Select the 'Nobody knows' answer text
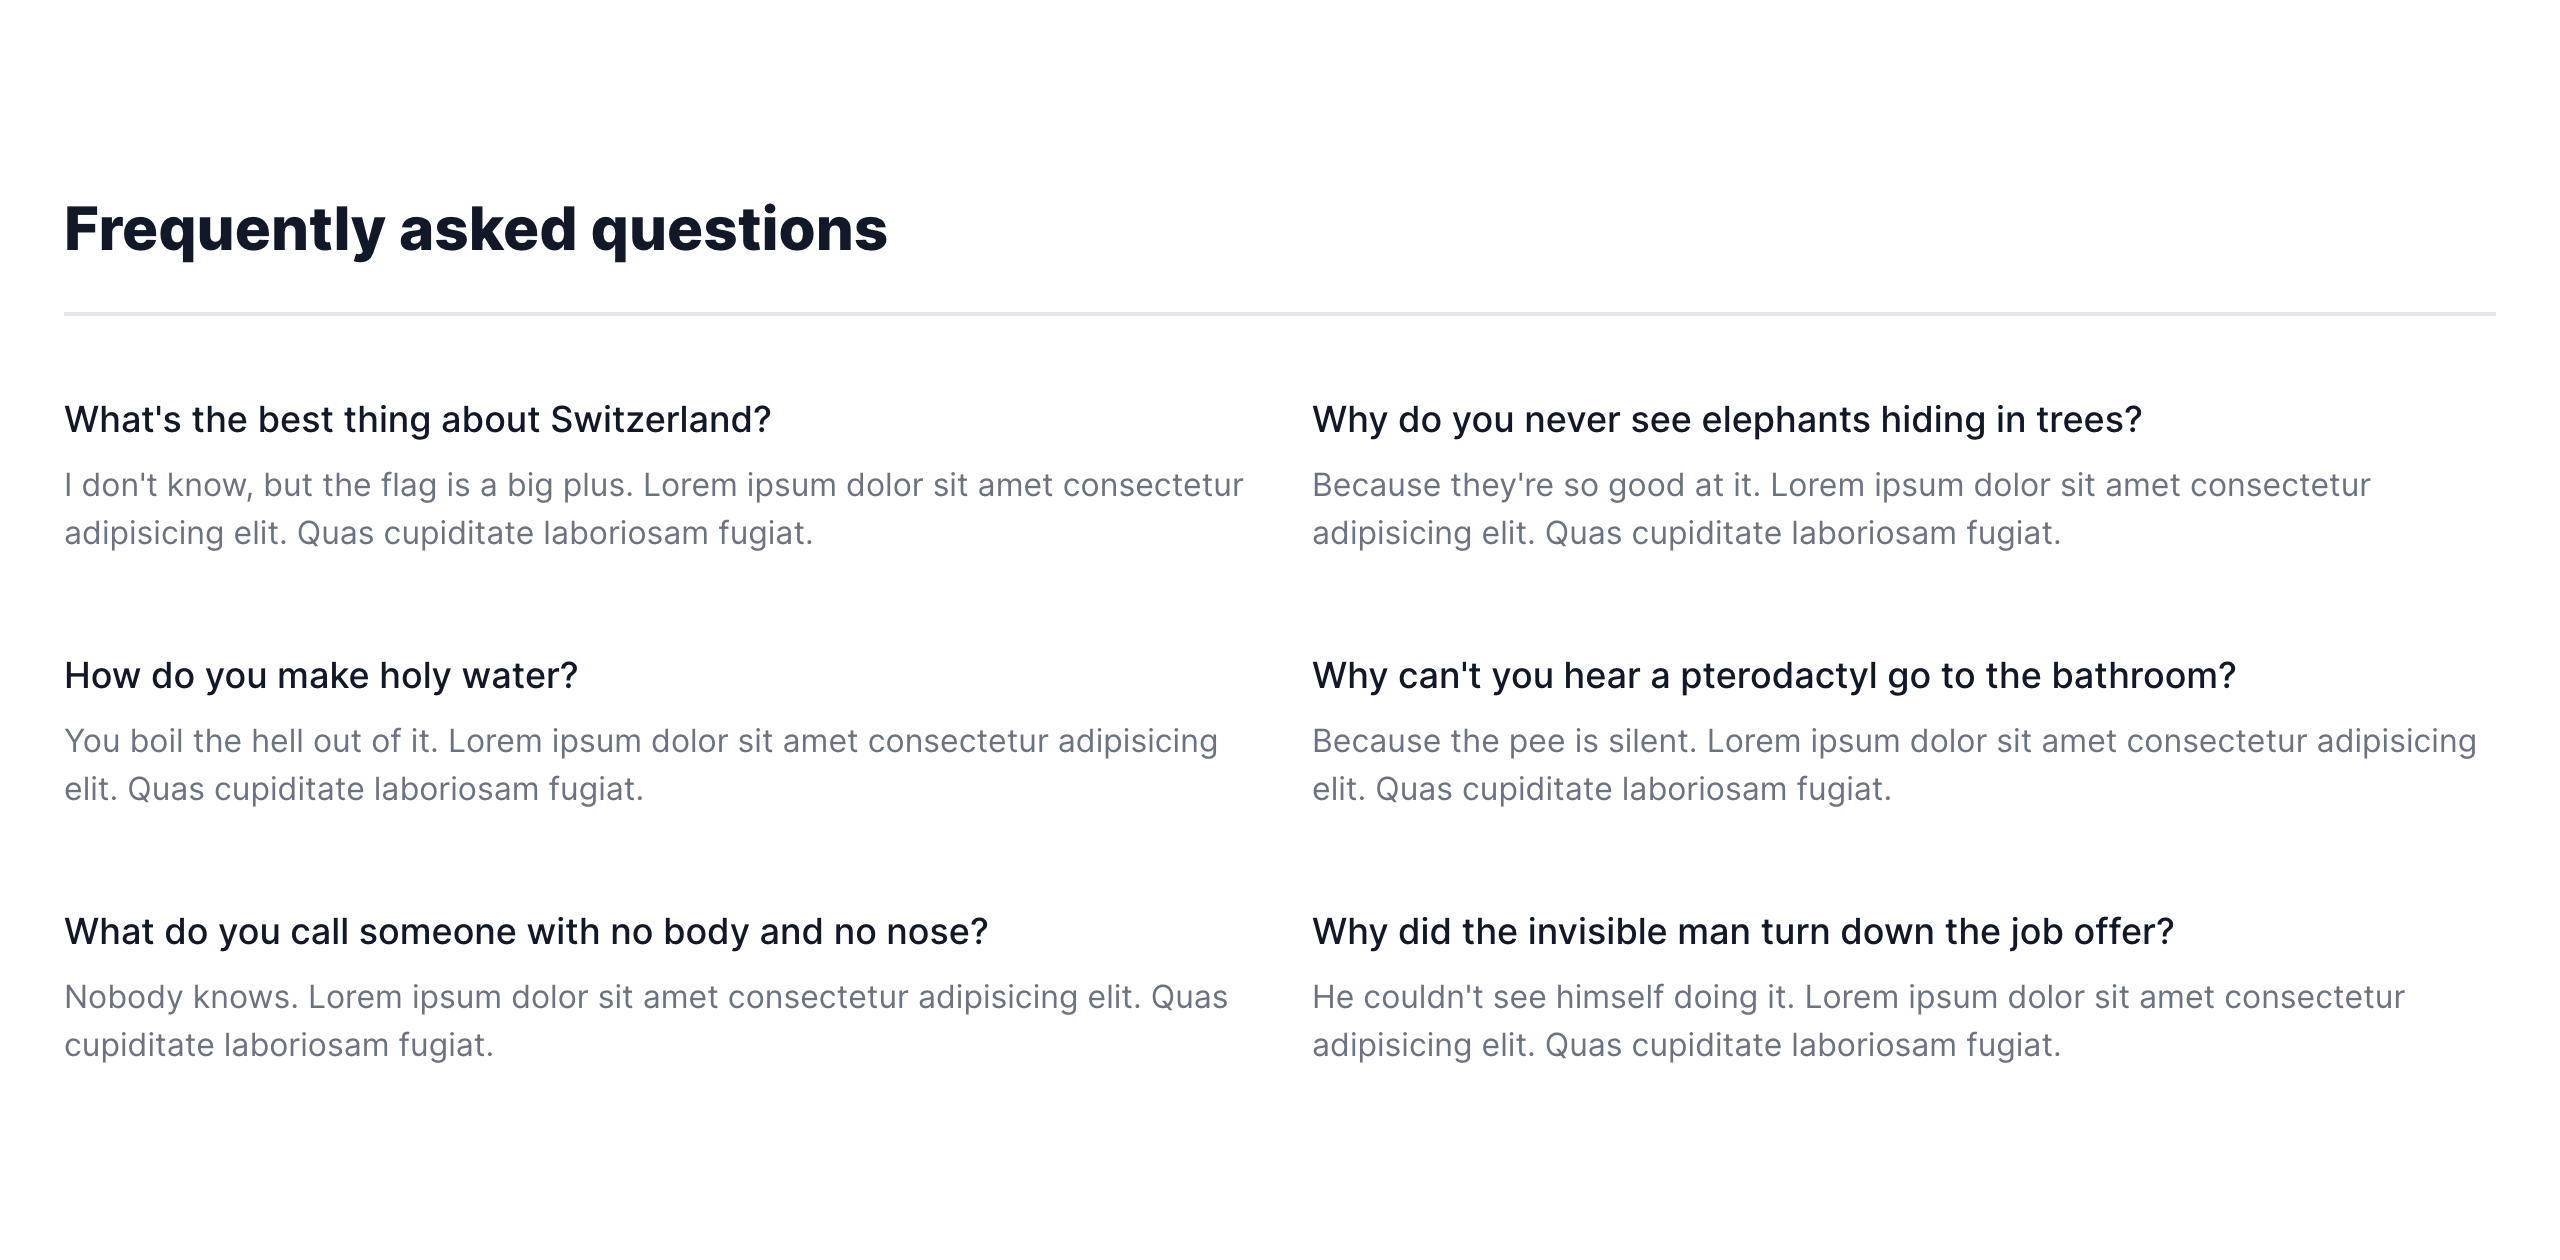 [646, 1021]
